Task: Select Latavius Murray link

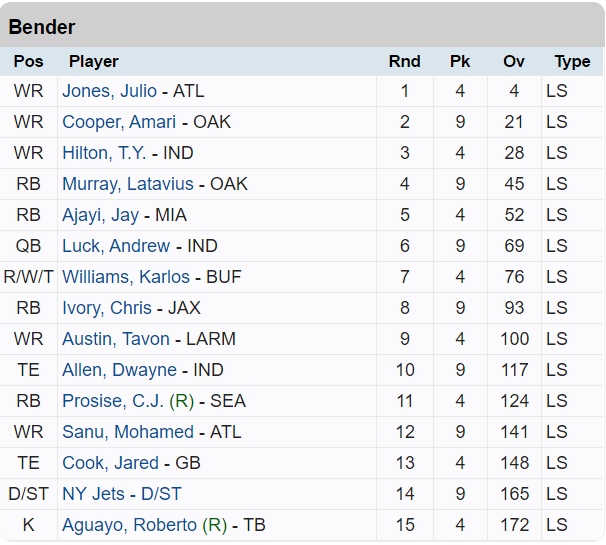Action: coord(129,184)
